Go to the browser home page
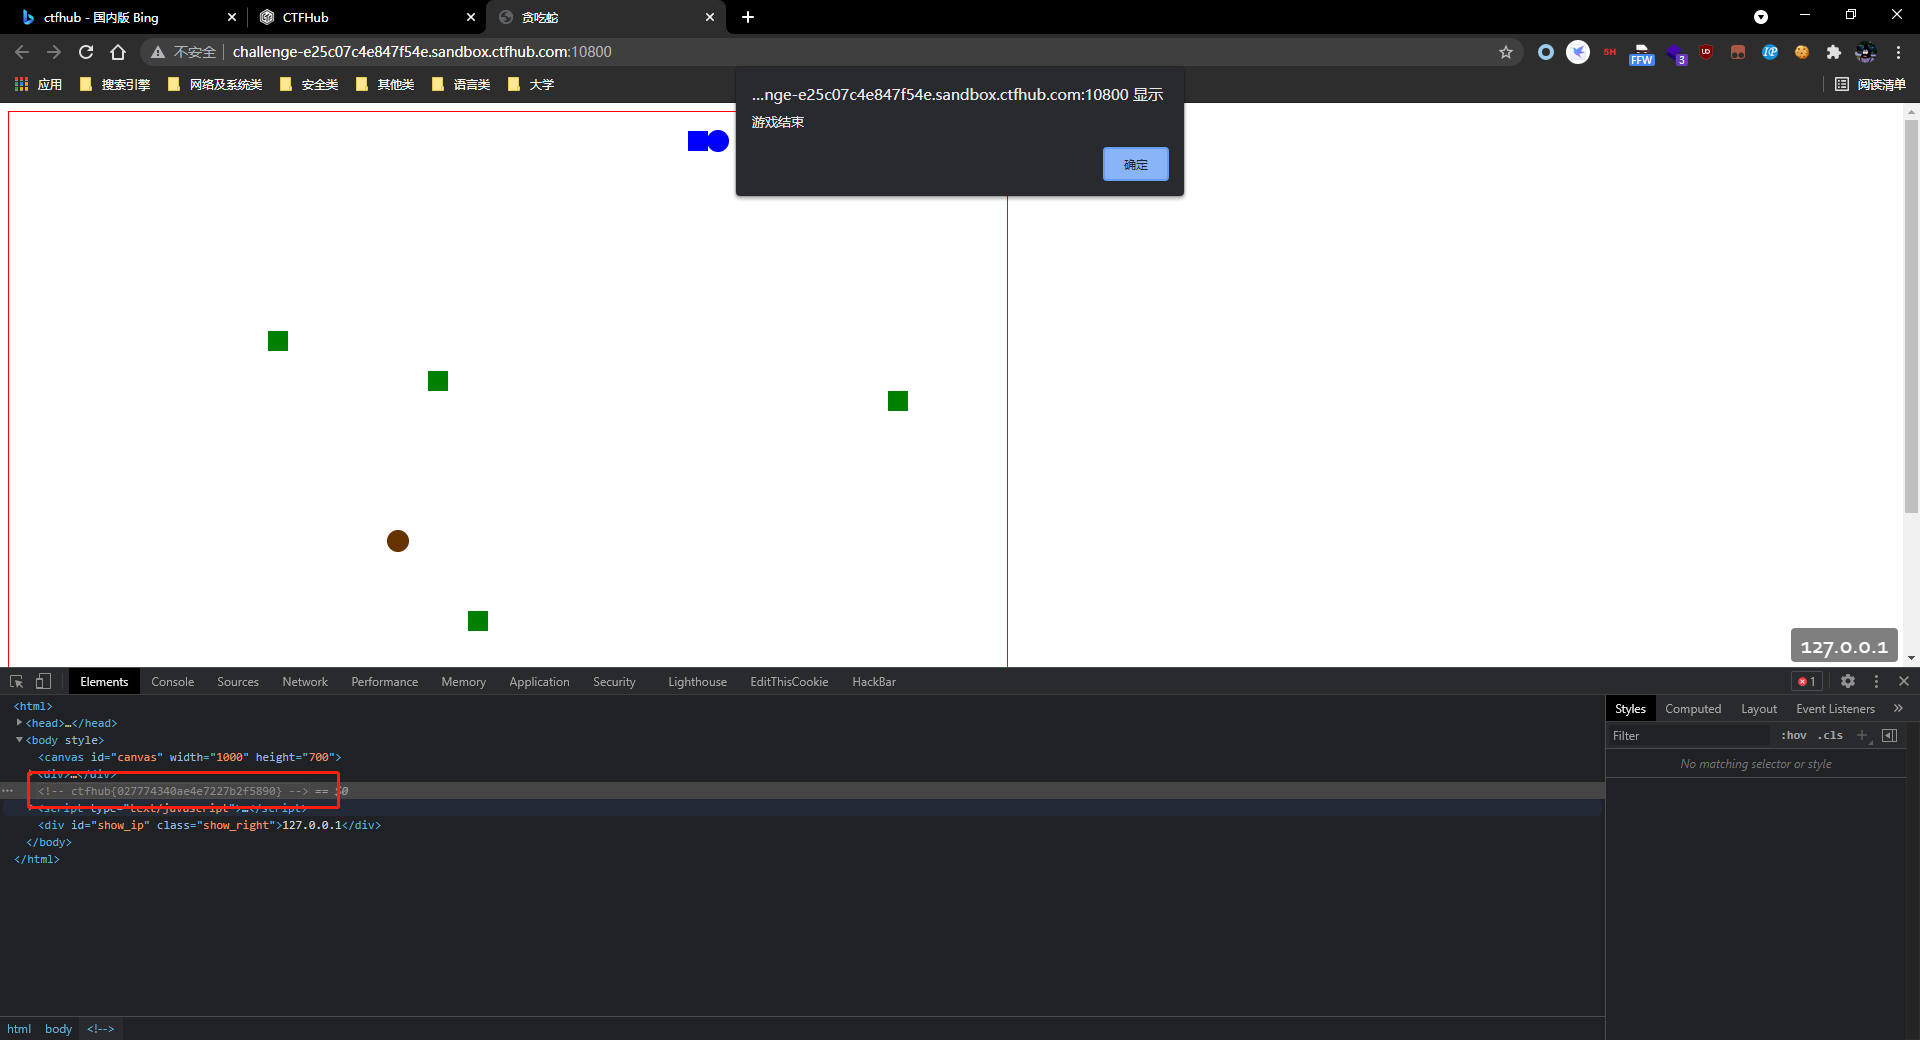The height and width of the screenshot is (1040, 1920). coord(118,52)
